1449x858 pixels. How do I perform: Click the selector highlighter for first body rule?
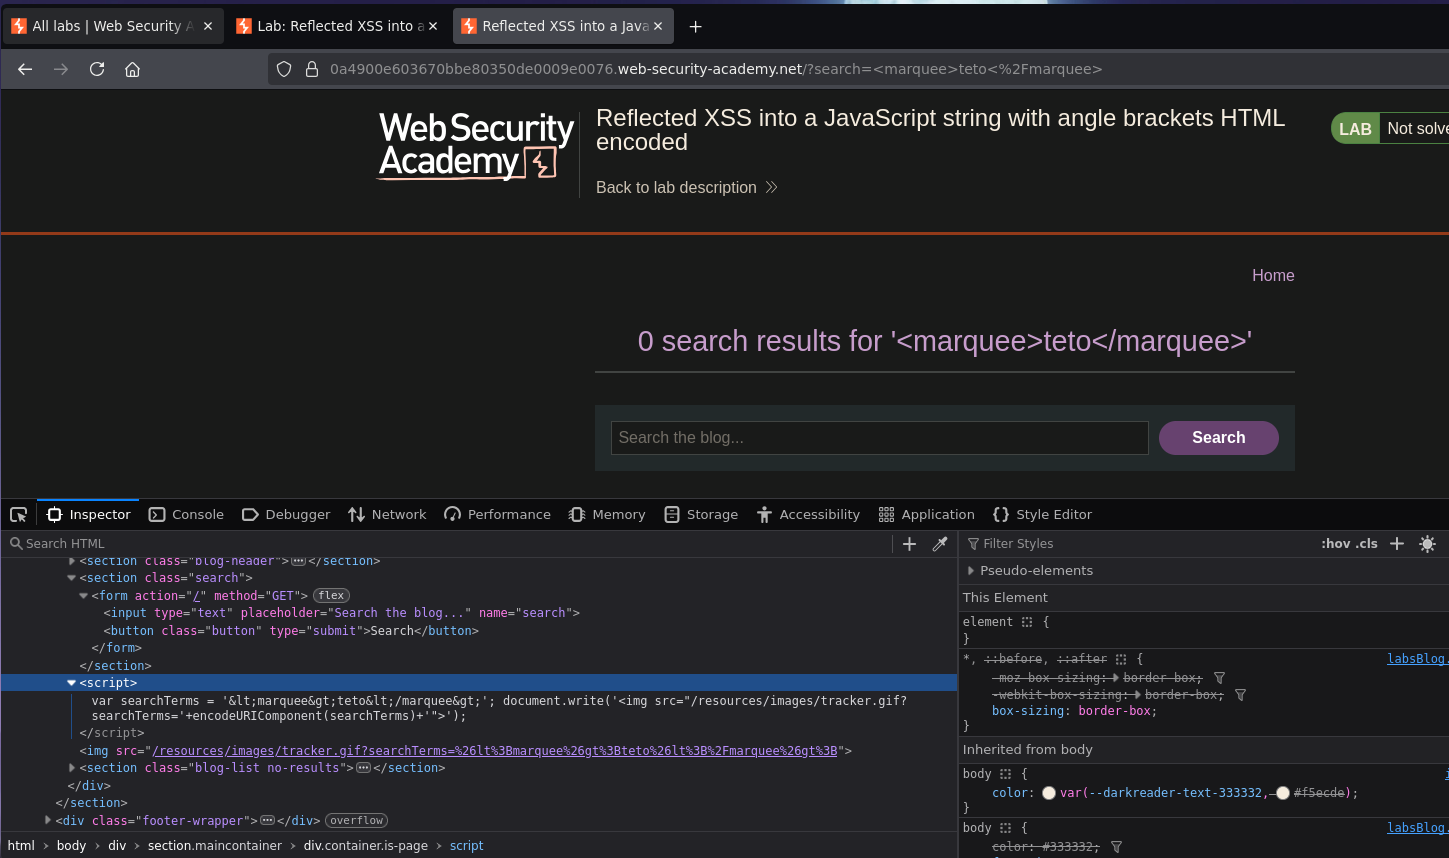coord(1006,774)
